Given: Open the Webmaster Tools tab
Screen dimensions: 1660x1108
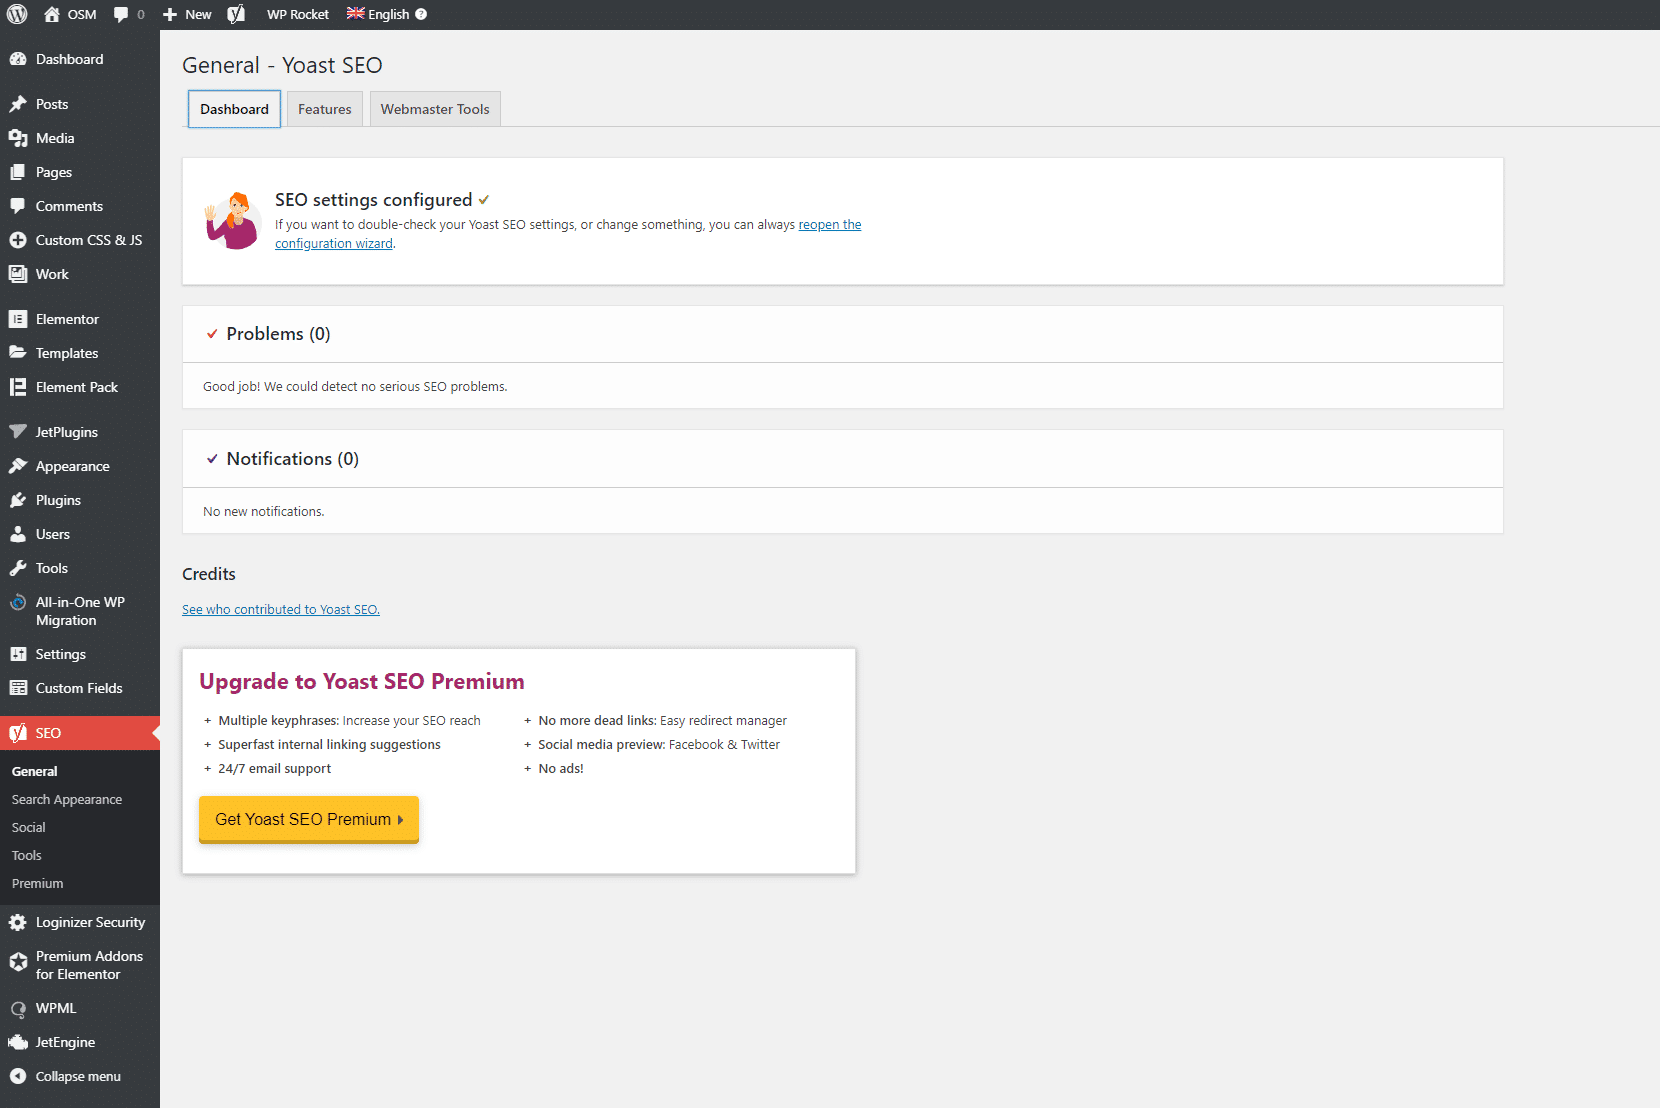Looking at the screenshot, I should pos(434,108).
